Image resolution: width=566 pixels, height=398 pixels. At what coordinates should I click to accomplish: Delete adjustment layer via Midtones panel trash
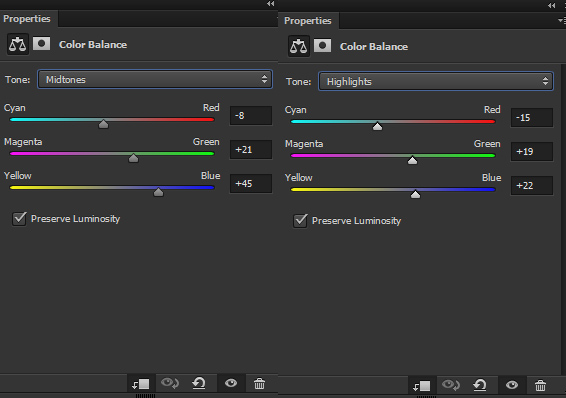(x=259, y=384)
